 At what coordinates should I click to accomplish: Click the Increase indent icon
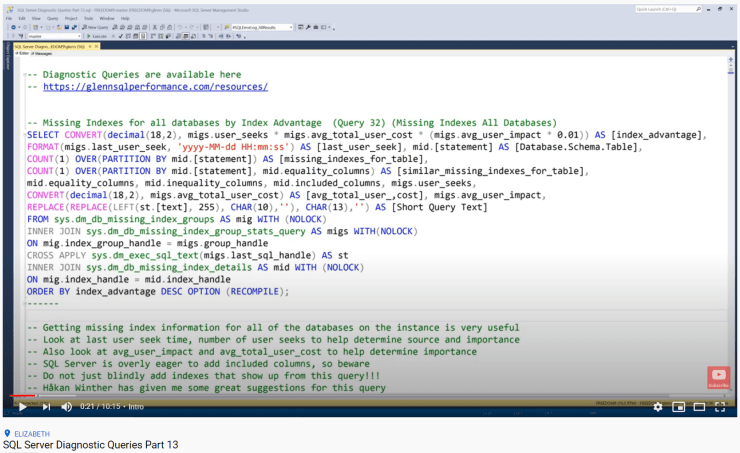228,36
